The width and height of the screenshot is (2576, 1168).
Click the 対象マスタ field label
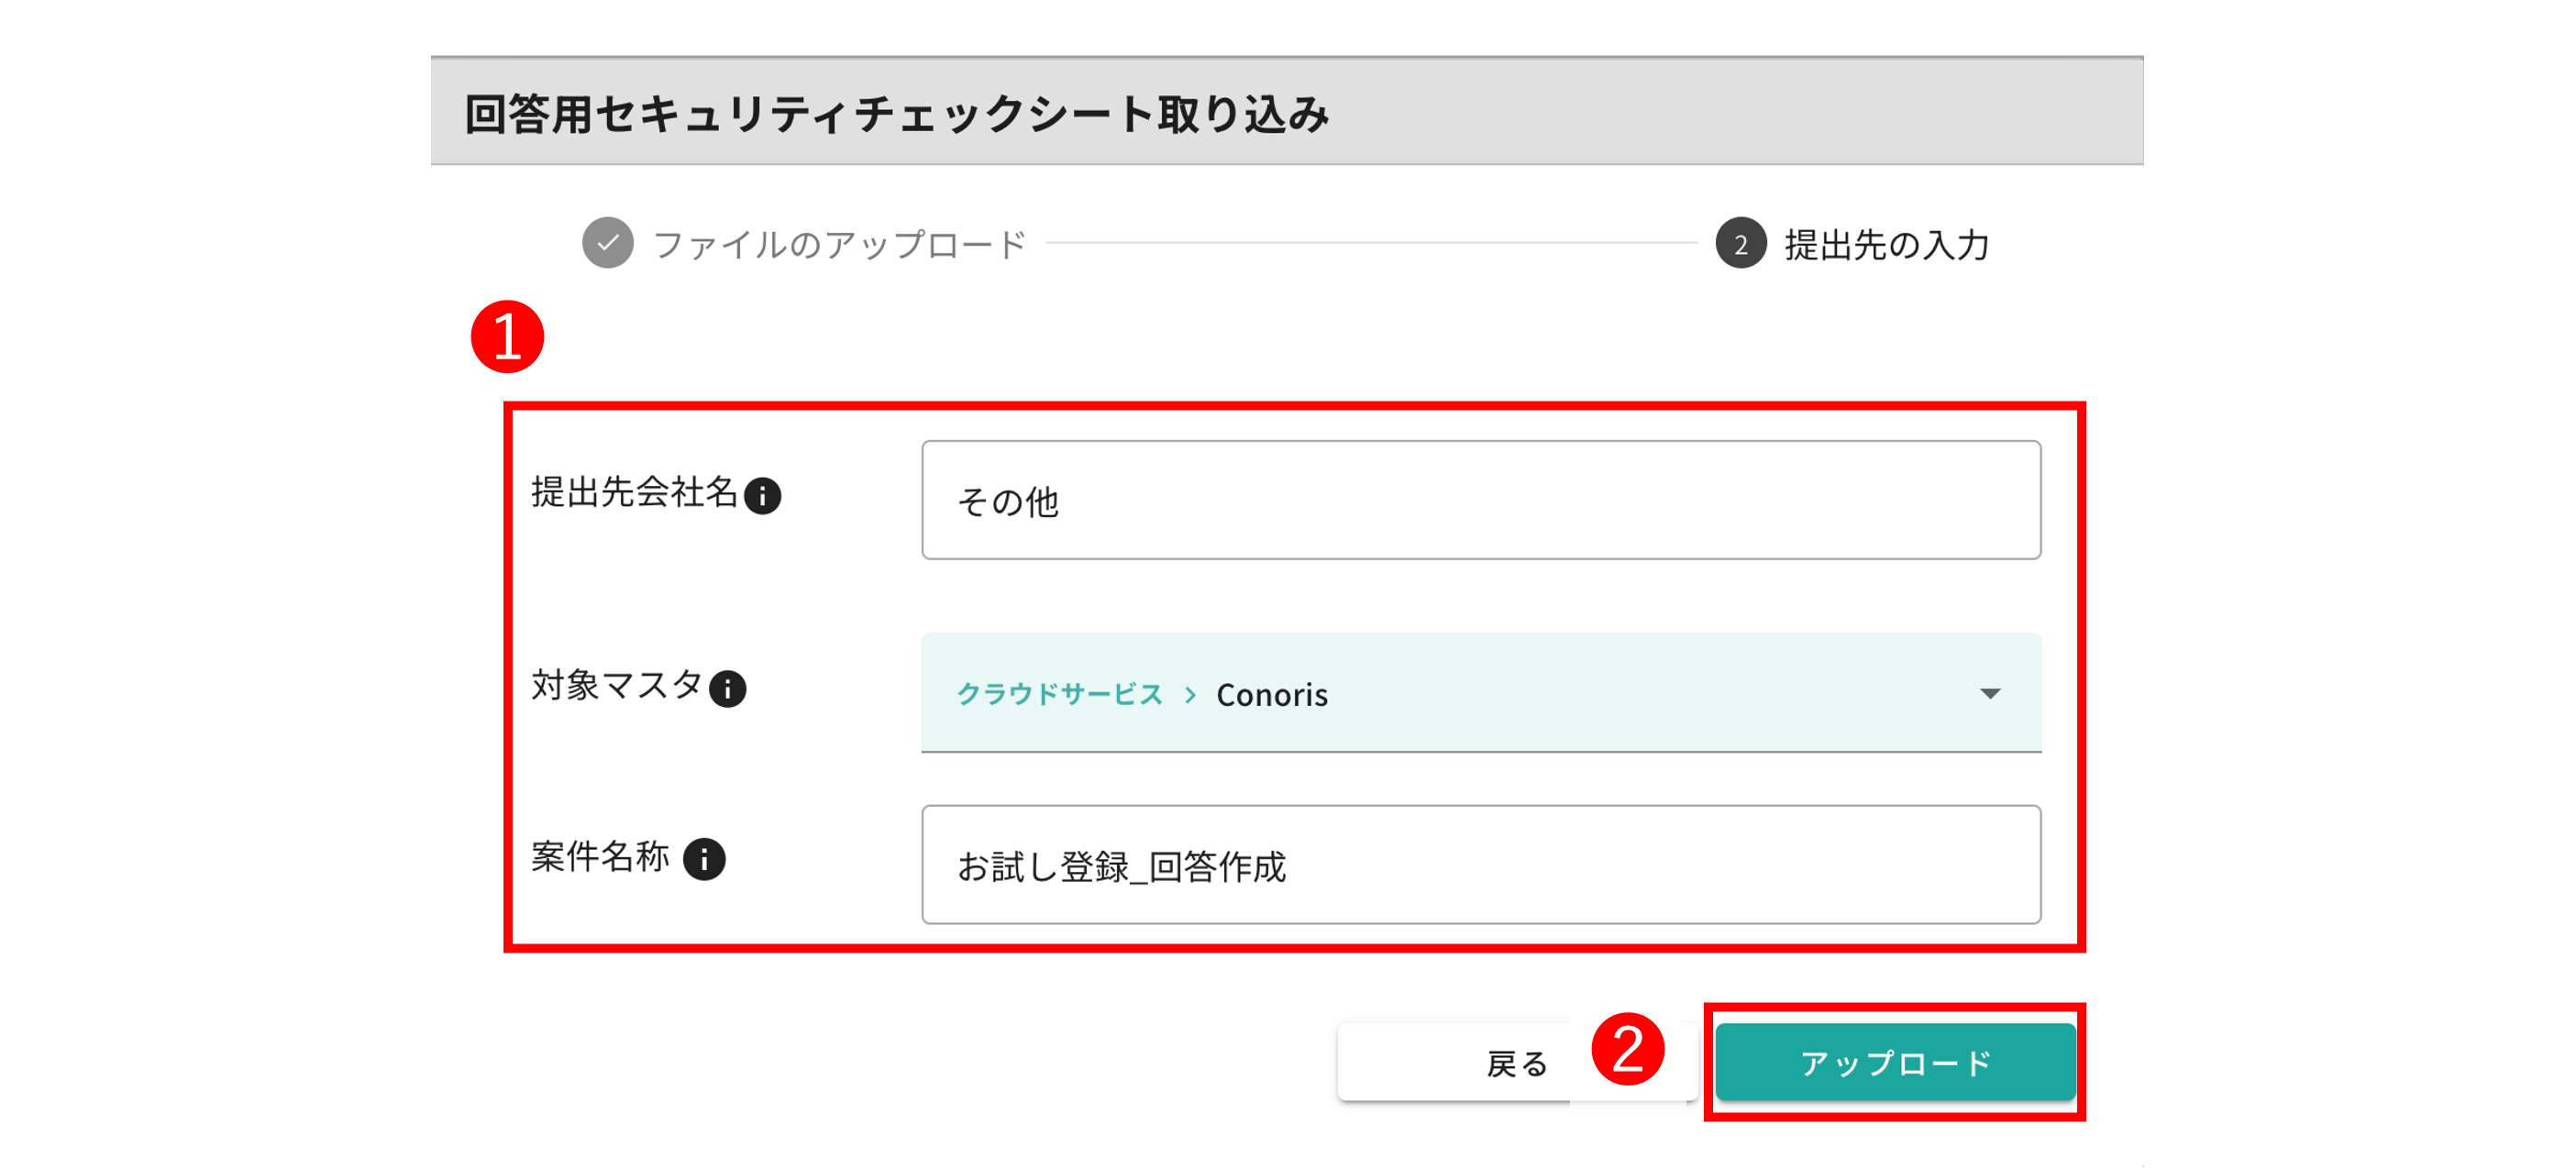616,686
